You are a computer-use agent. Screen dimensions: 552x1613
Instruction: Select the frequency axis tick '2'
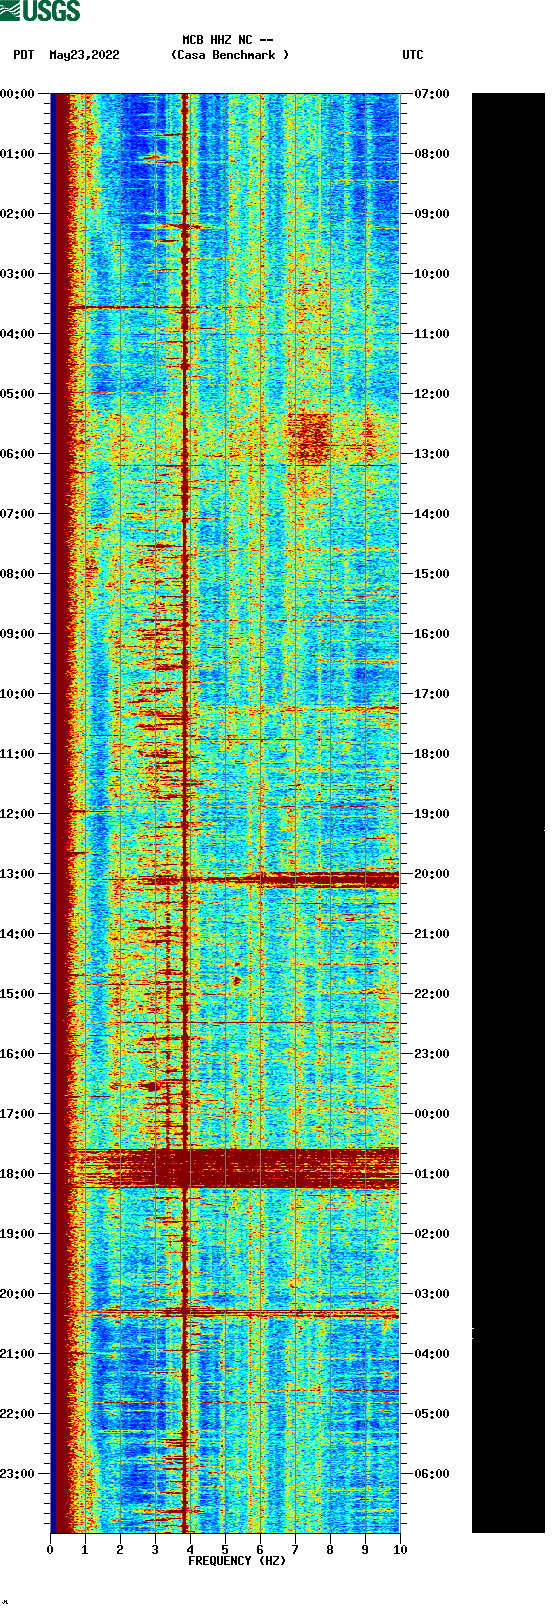[x=120, y=1550]
